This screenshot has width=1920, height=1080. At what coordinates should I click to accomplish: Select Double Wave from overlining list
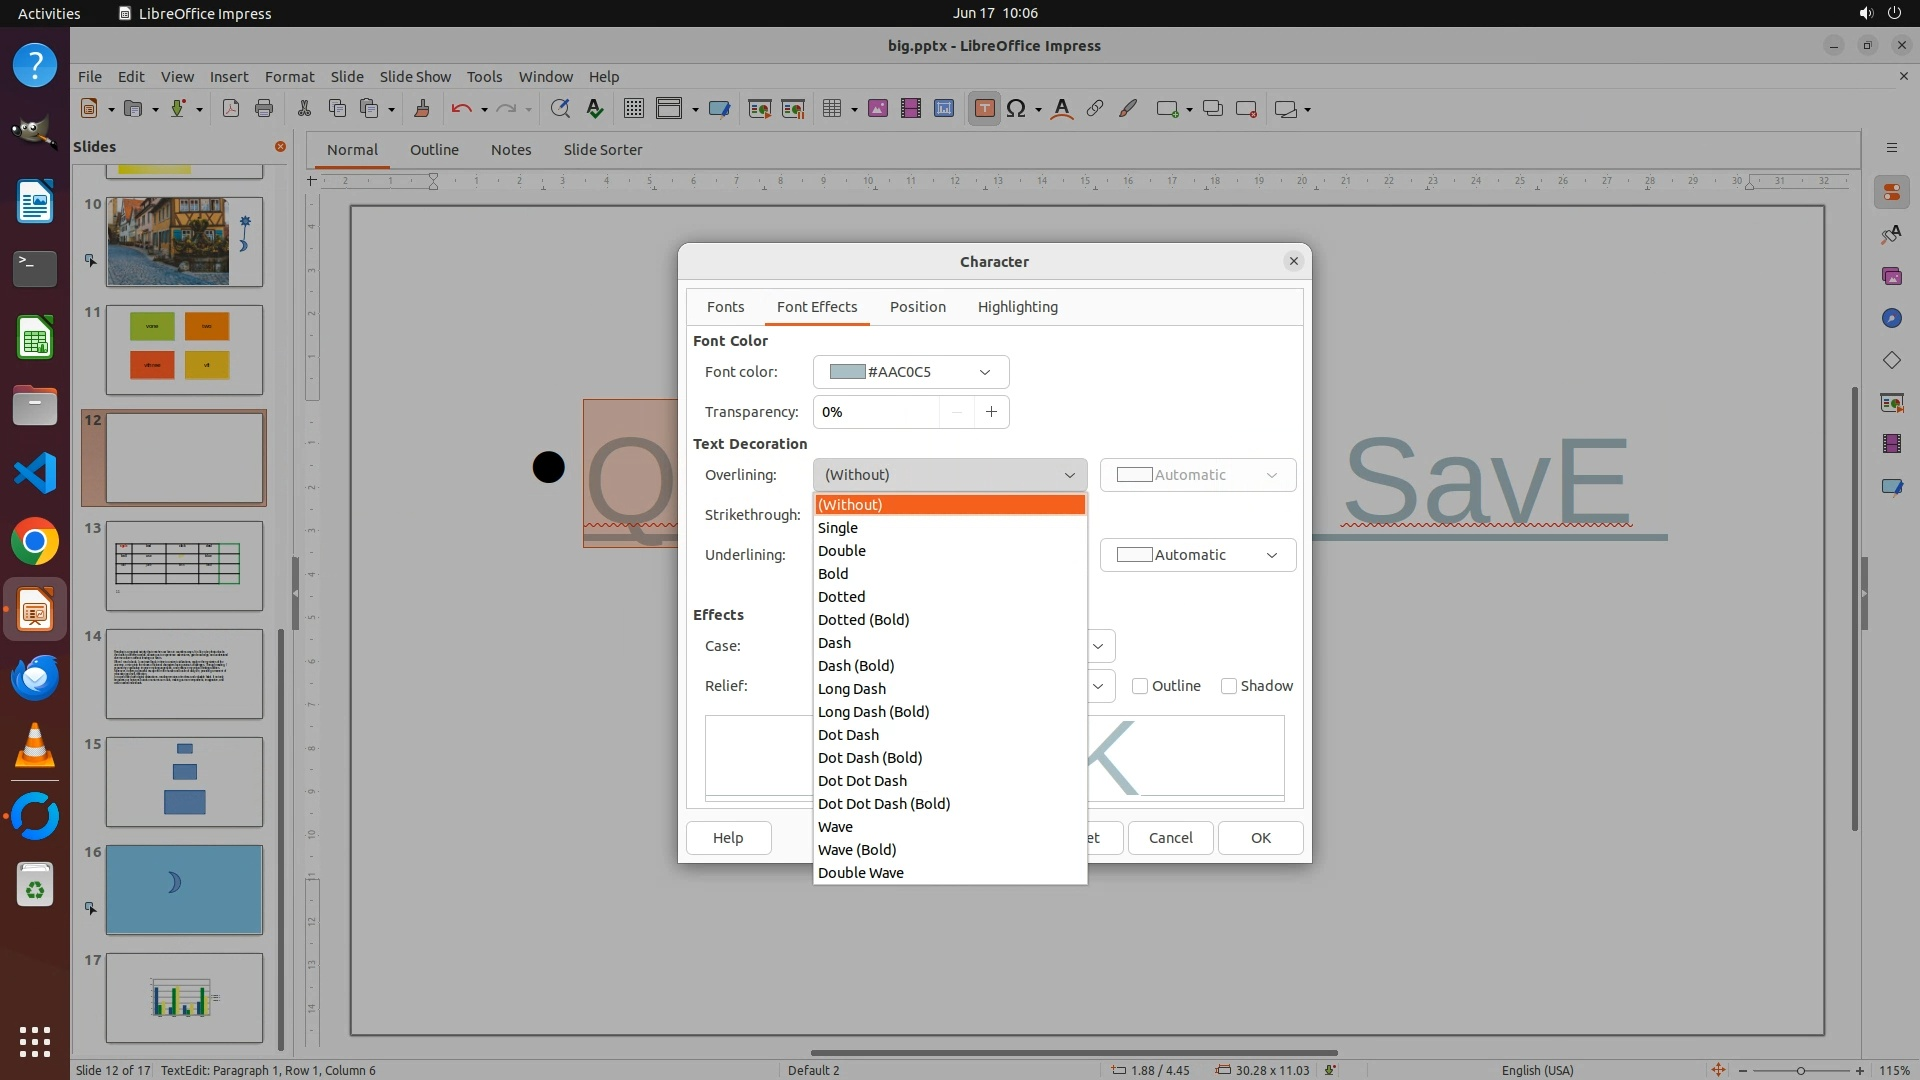click(x=860, y=873)
